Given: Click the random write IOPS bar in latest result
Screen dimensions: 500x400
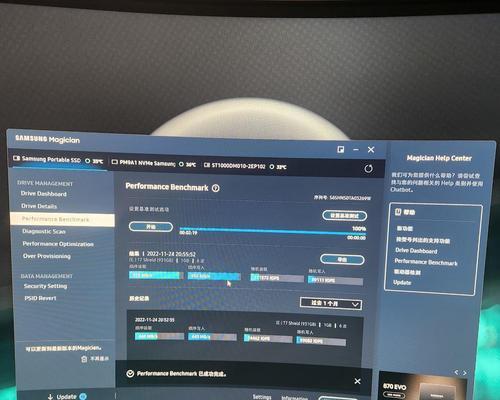Looking at the screenshot, I should 335,281.
